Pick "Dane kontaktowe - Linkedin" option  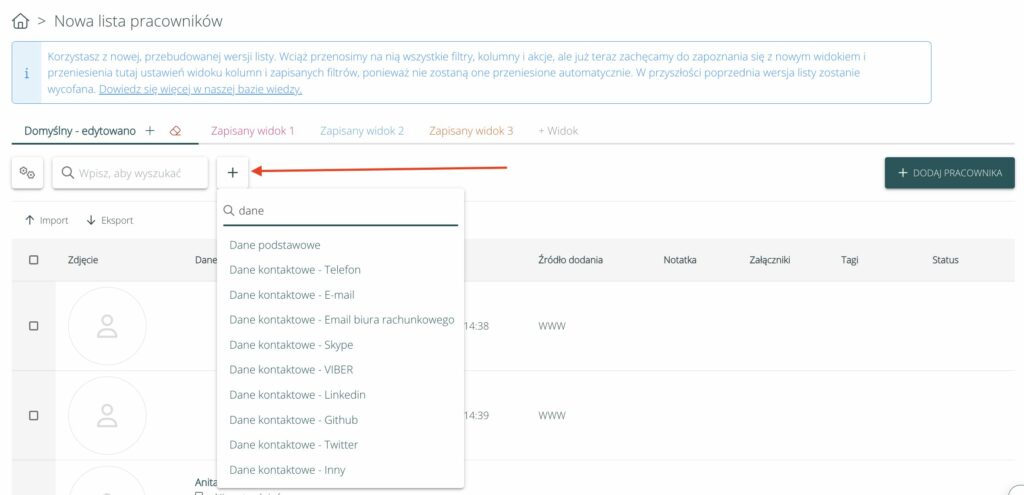297,395
